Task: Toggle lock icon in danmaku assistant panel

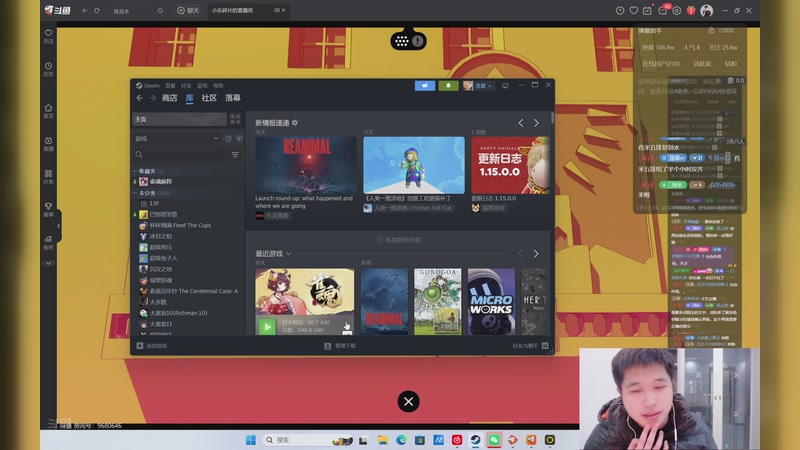Action: tap(711, 31)
